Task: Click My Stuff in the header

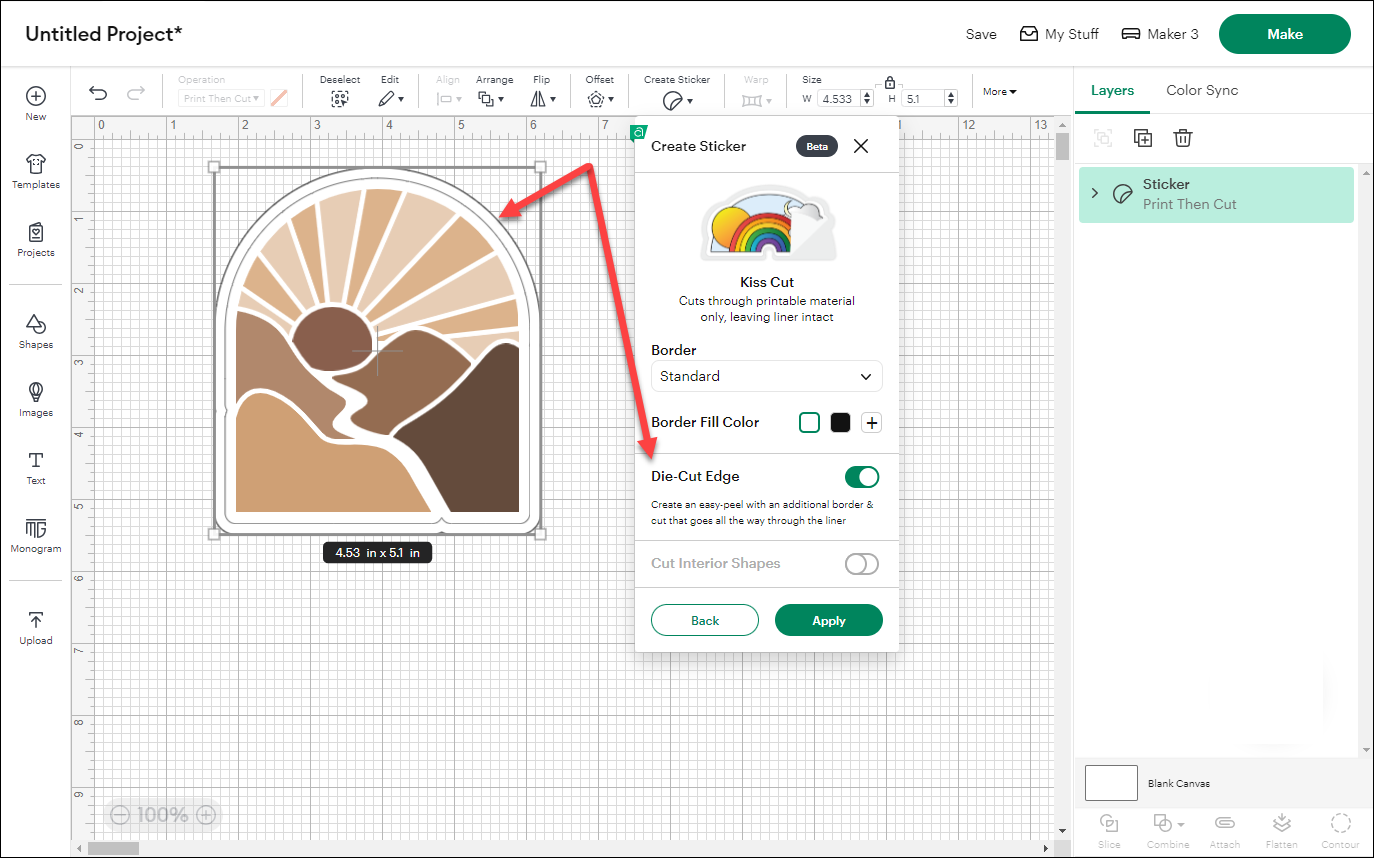Action: [x=1059, y=33]
